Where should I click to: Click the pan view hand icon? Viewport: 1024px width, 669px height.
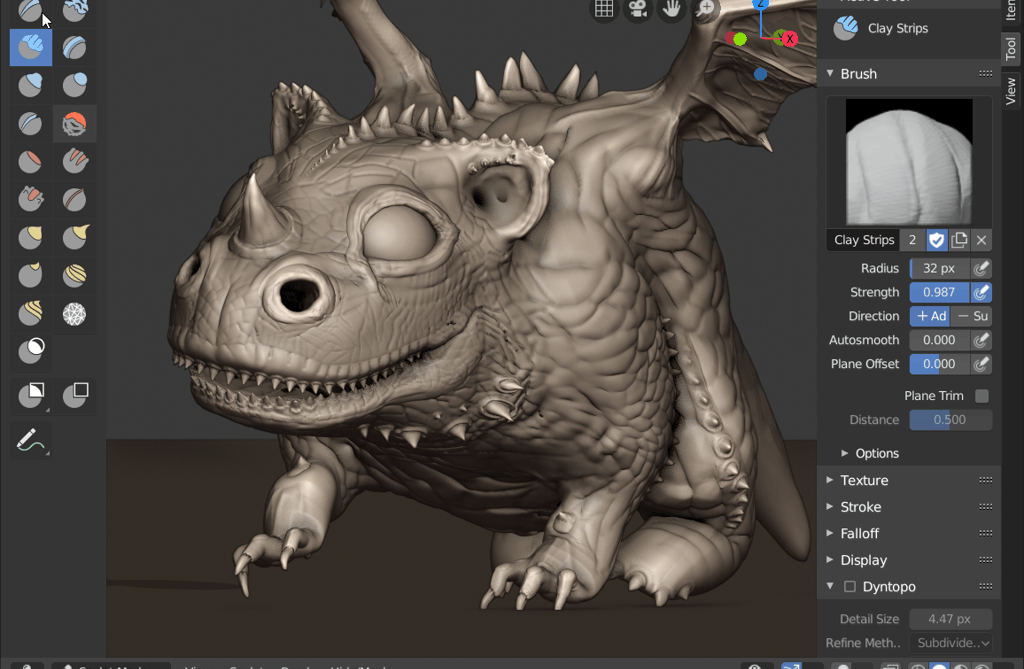pyautogui.click(x=670, y=9)
